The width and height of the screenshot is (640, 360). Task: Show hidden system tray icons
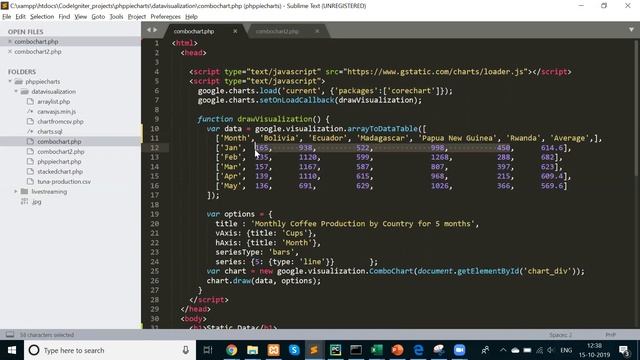tap(503, 350)
